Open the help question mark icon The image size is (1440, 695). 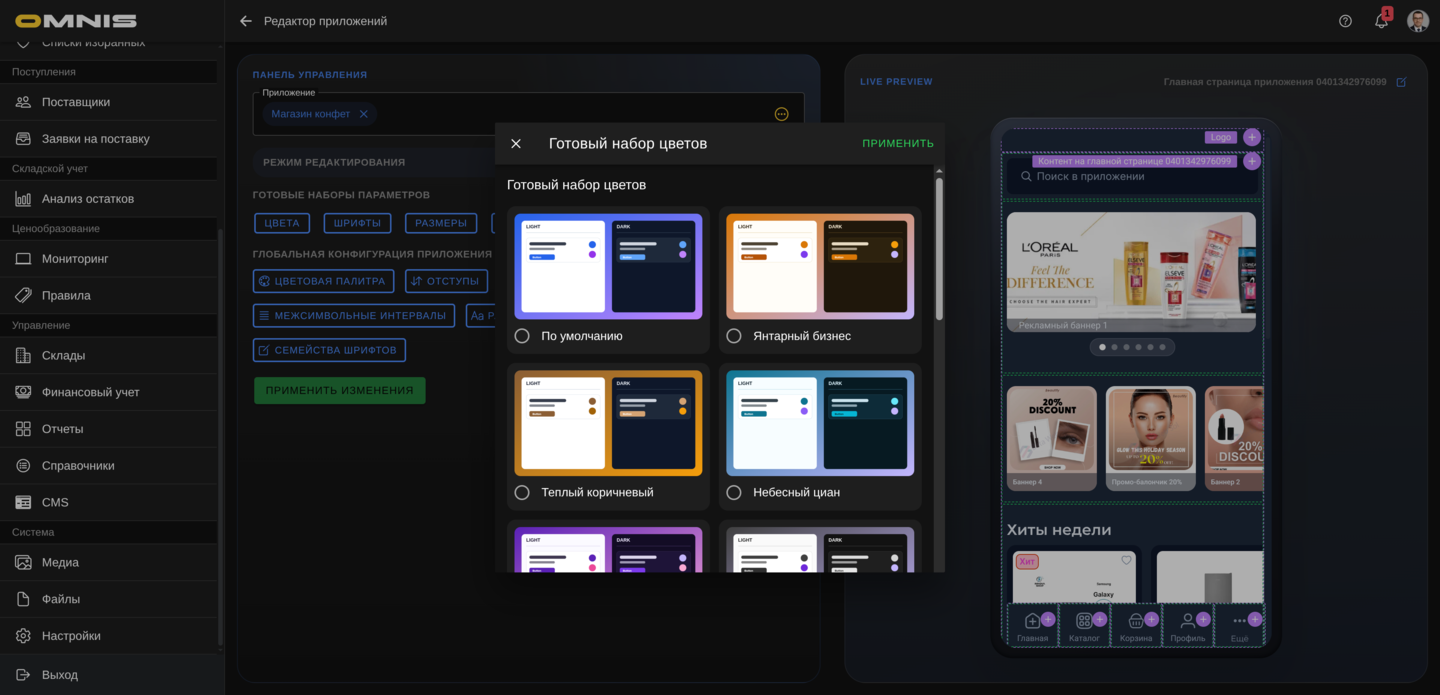[x=1345, y=21]
